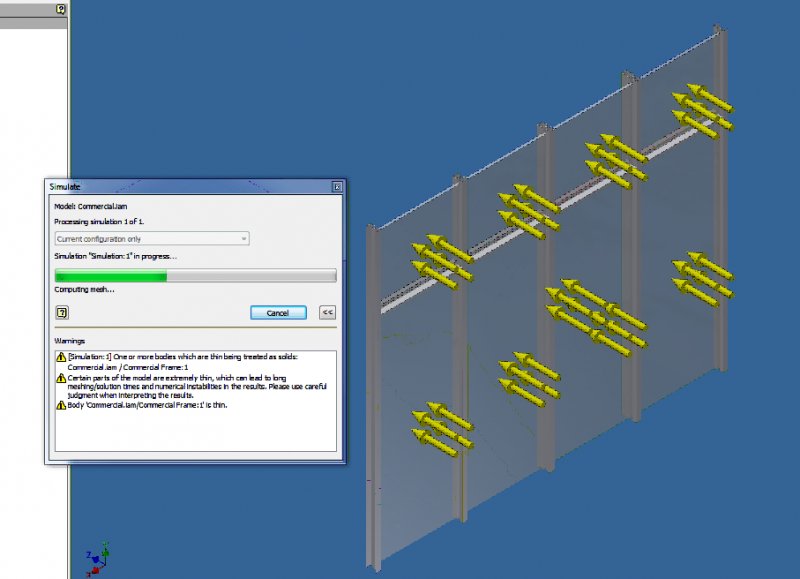Click the 'Computing mesh...' status text
The height and width of the screenshot is (579, 800).
click(x=84, y=289)
